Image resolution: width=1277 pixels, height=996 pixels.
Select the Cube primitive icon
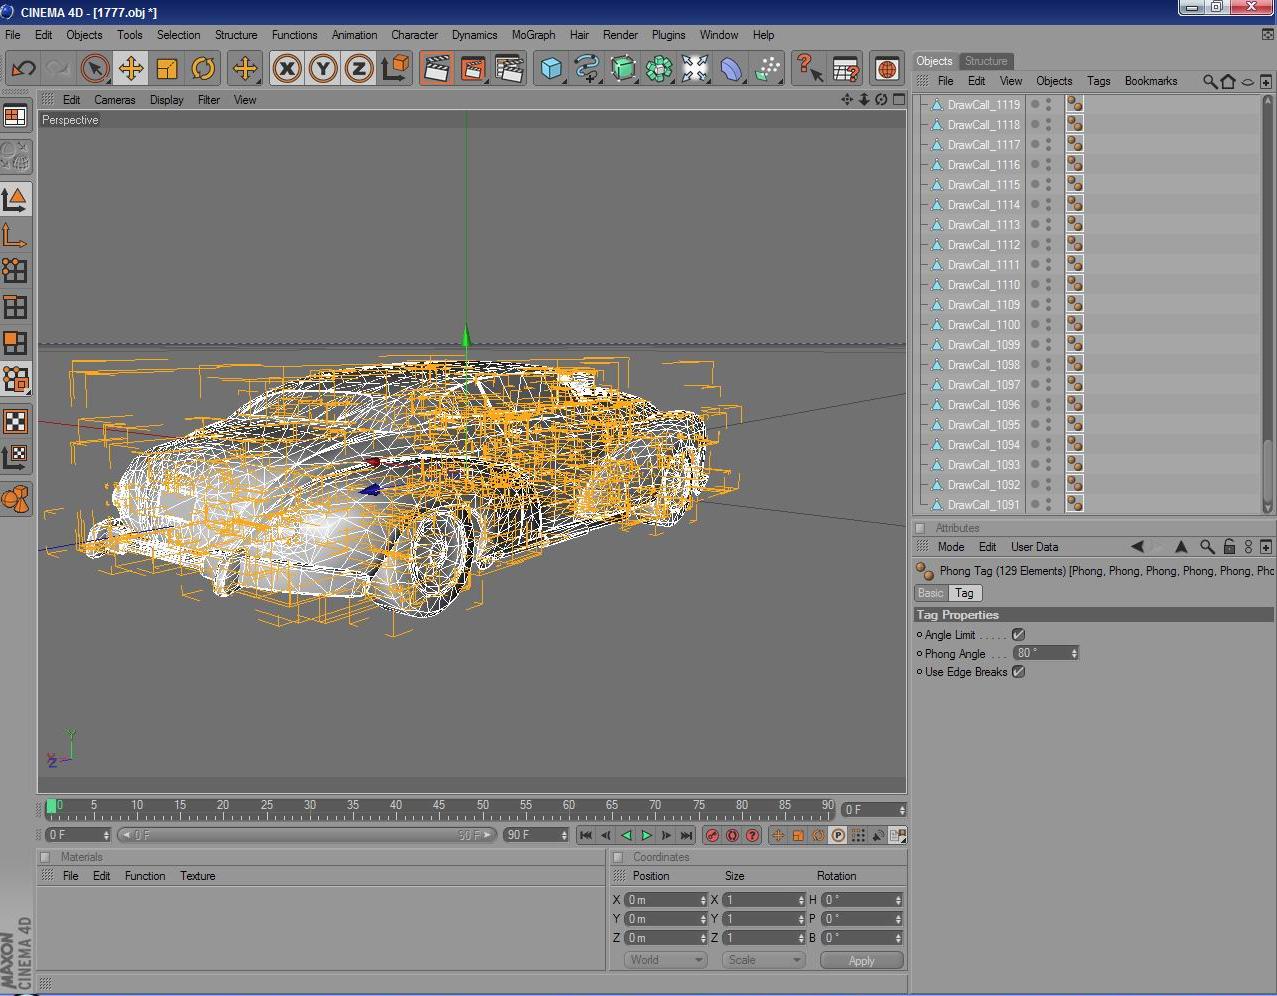(551, 68)
